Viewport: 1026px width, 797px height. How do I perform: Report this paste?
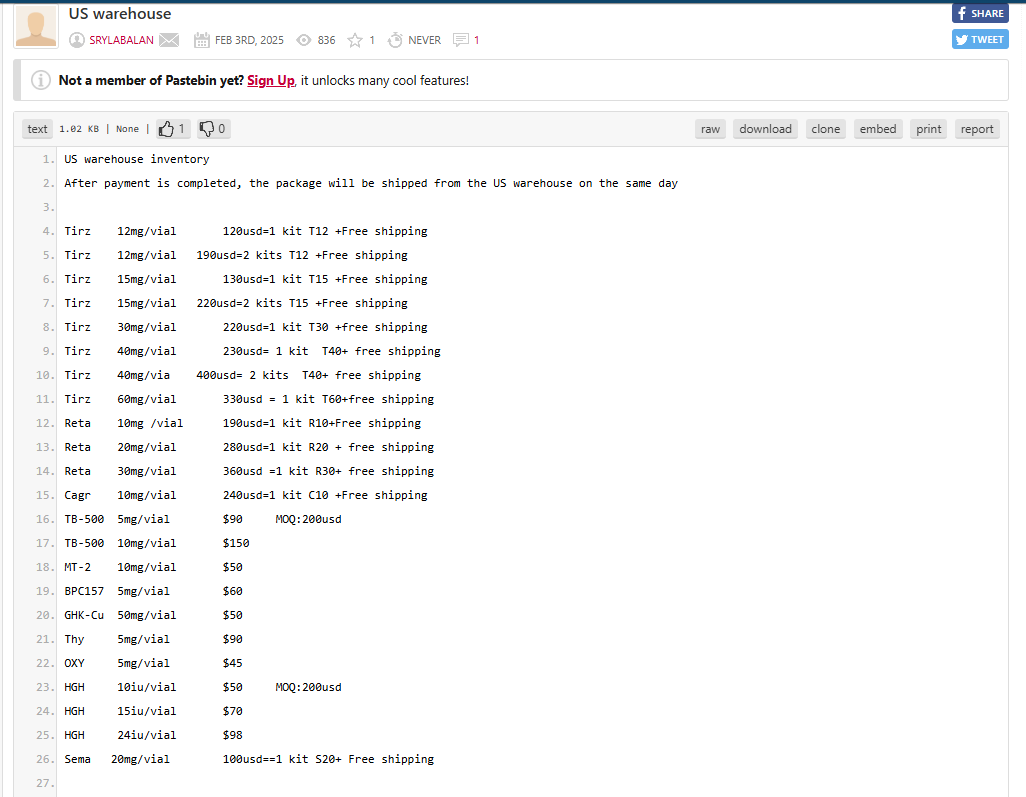pyautogui.click(x=977, y=129)
